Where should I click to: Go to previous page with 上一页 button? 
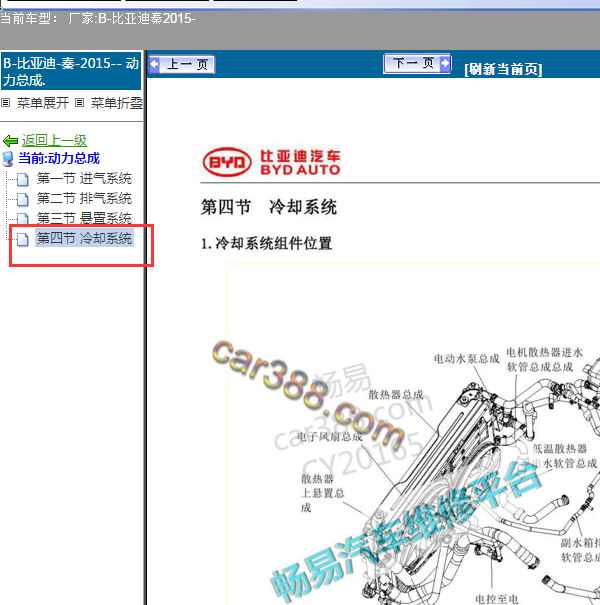[x=182, y=64]
